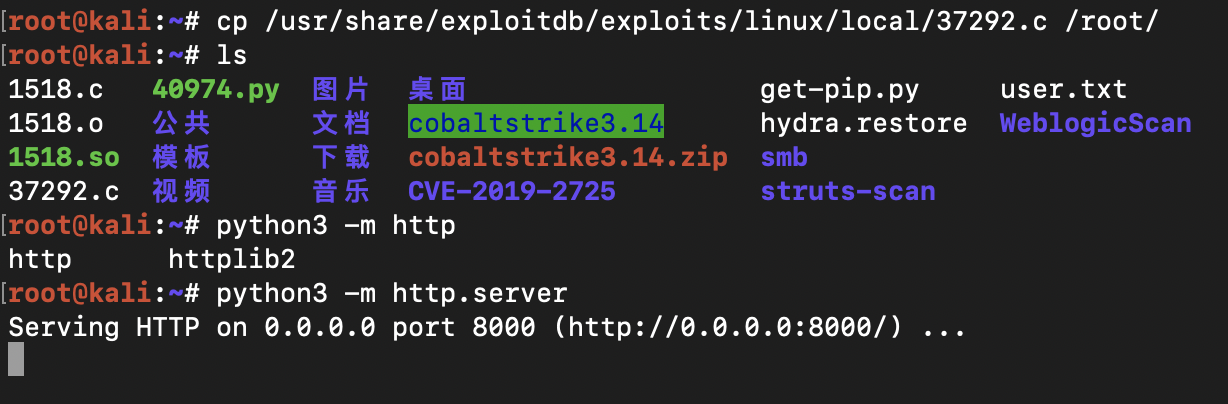Click the red cobaltstrike3.14.zip archive name
1228x404 pixels.
coord(567,157)
